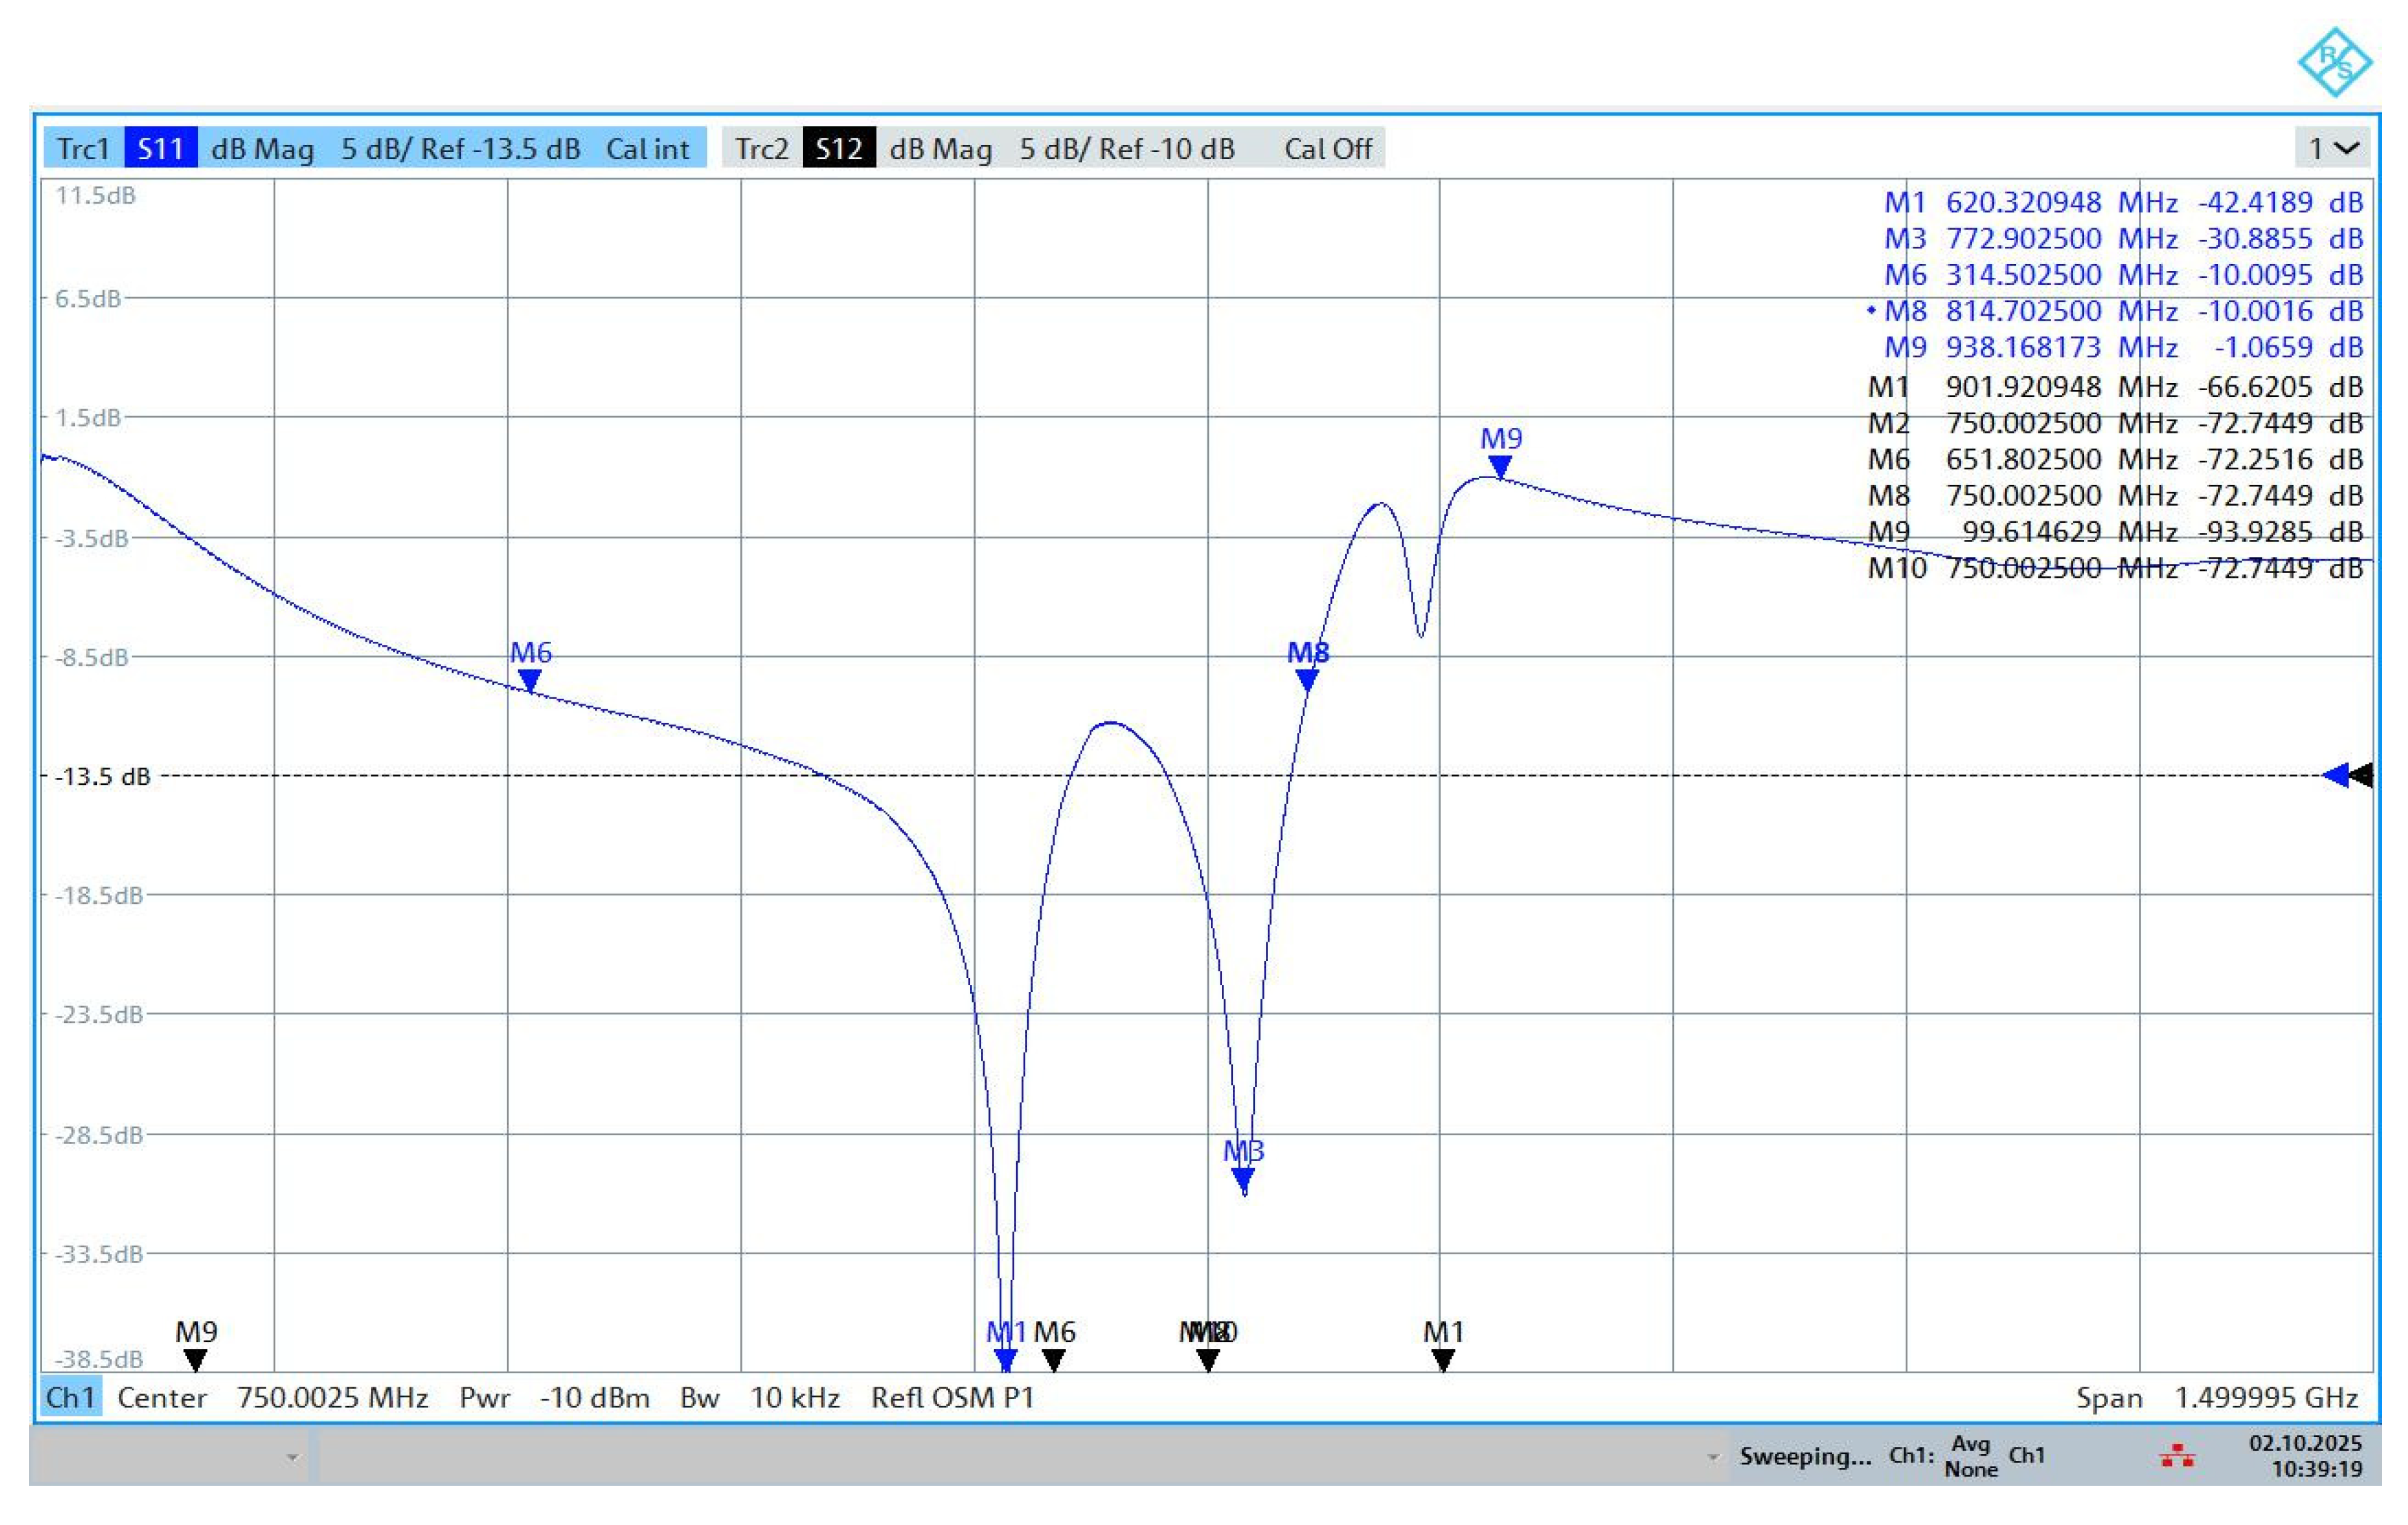Click the Rohde & Schwarz logo icon
The height and width of the screenshot is (1525, 2408).
coord(2334,62)
